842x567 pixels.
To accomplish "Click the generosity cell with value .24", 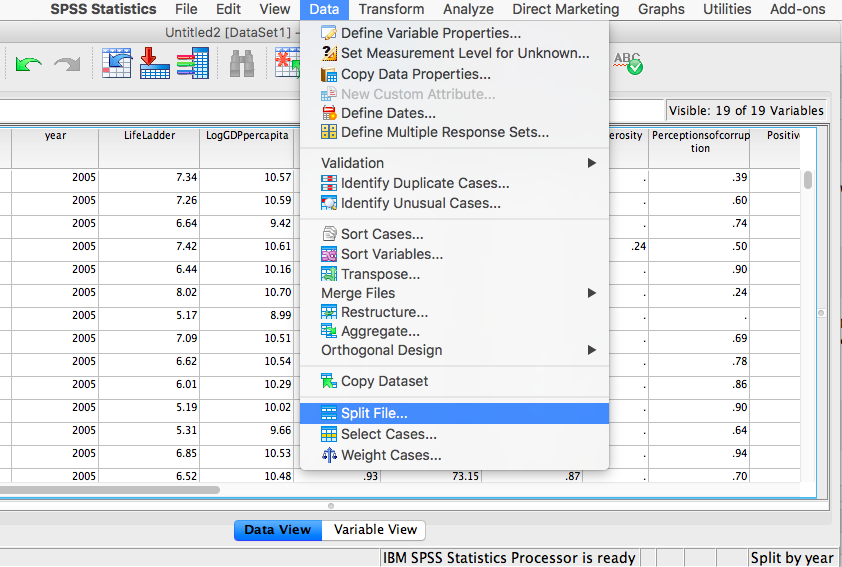I will tap(628, 246).
